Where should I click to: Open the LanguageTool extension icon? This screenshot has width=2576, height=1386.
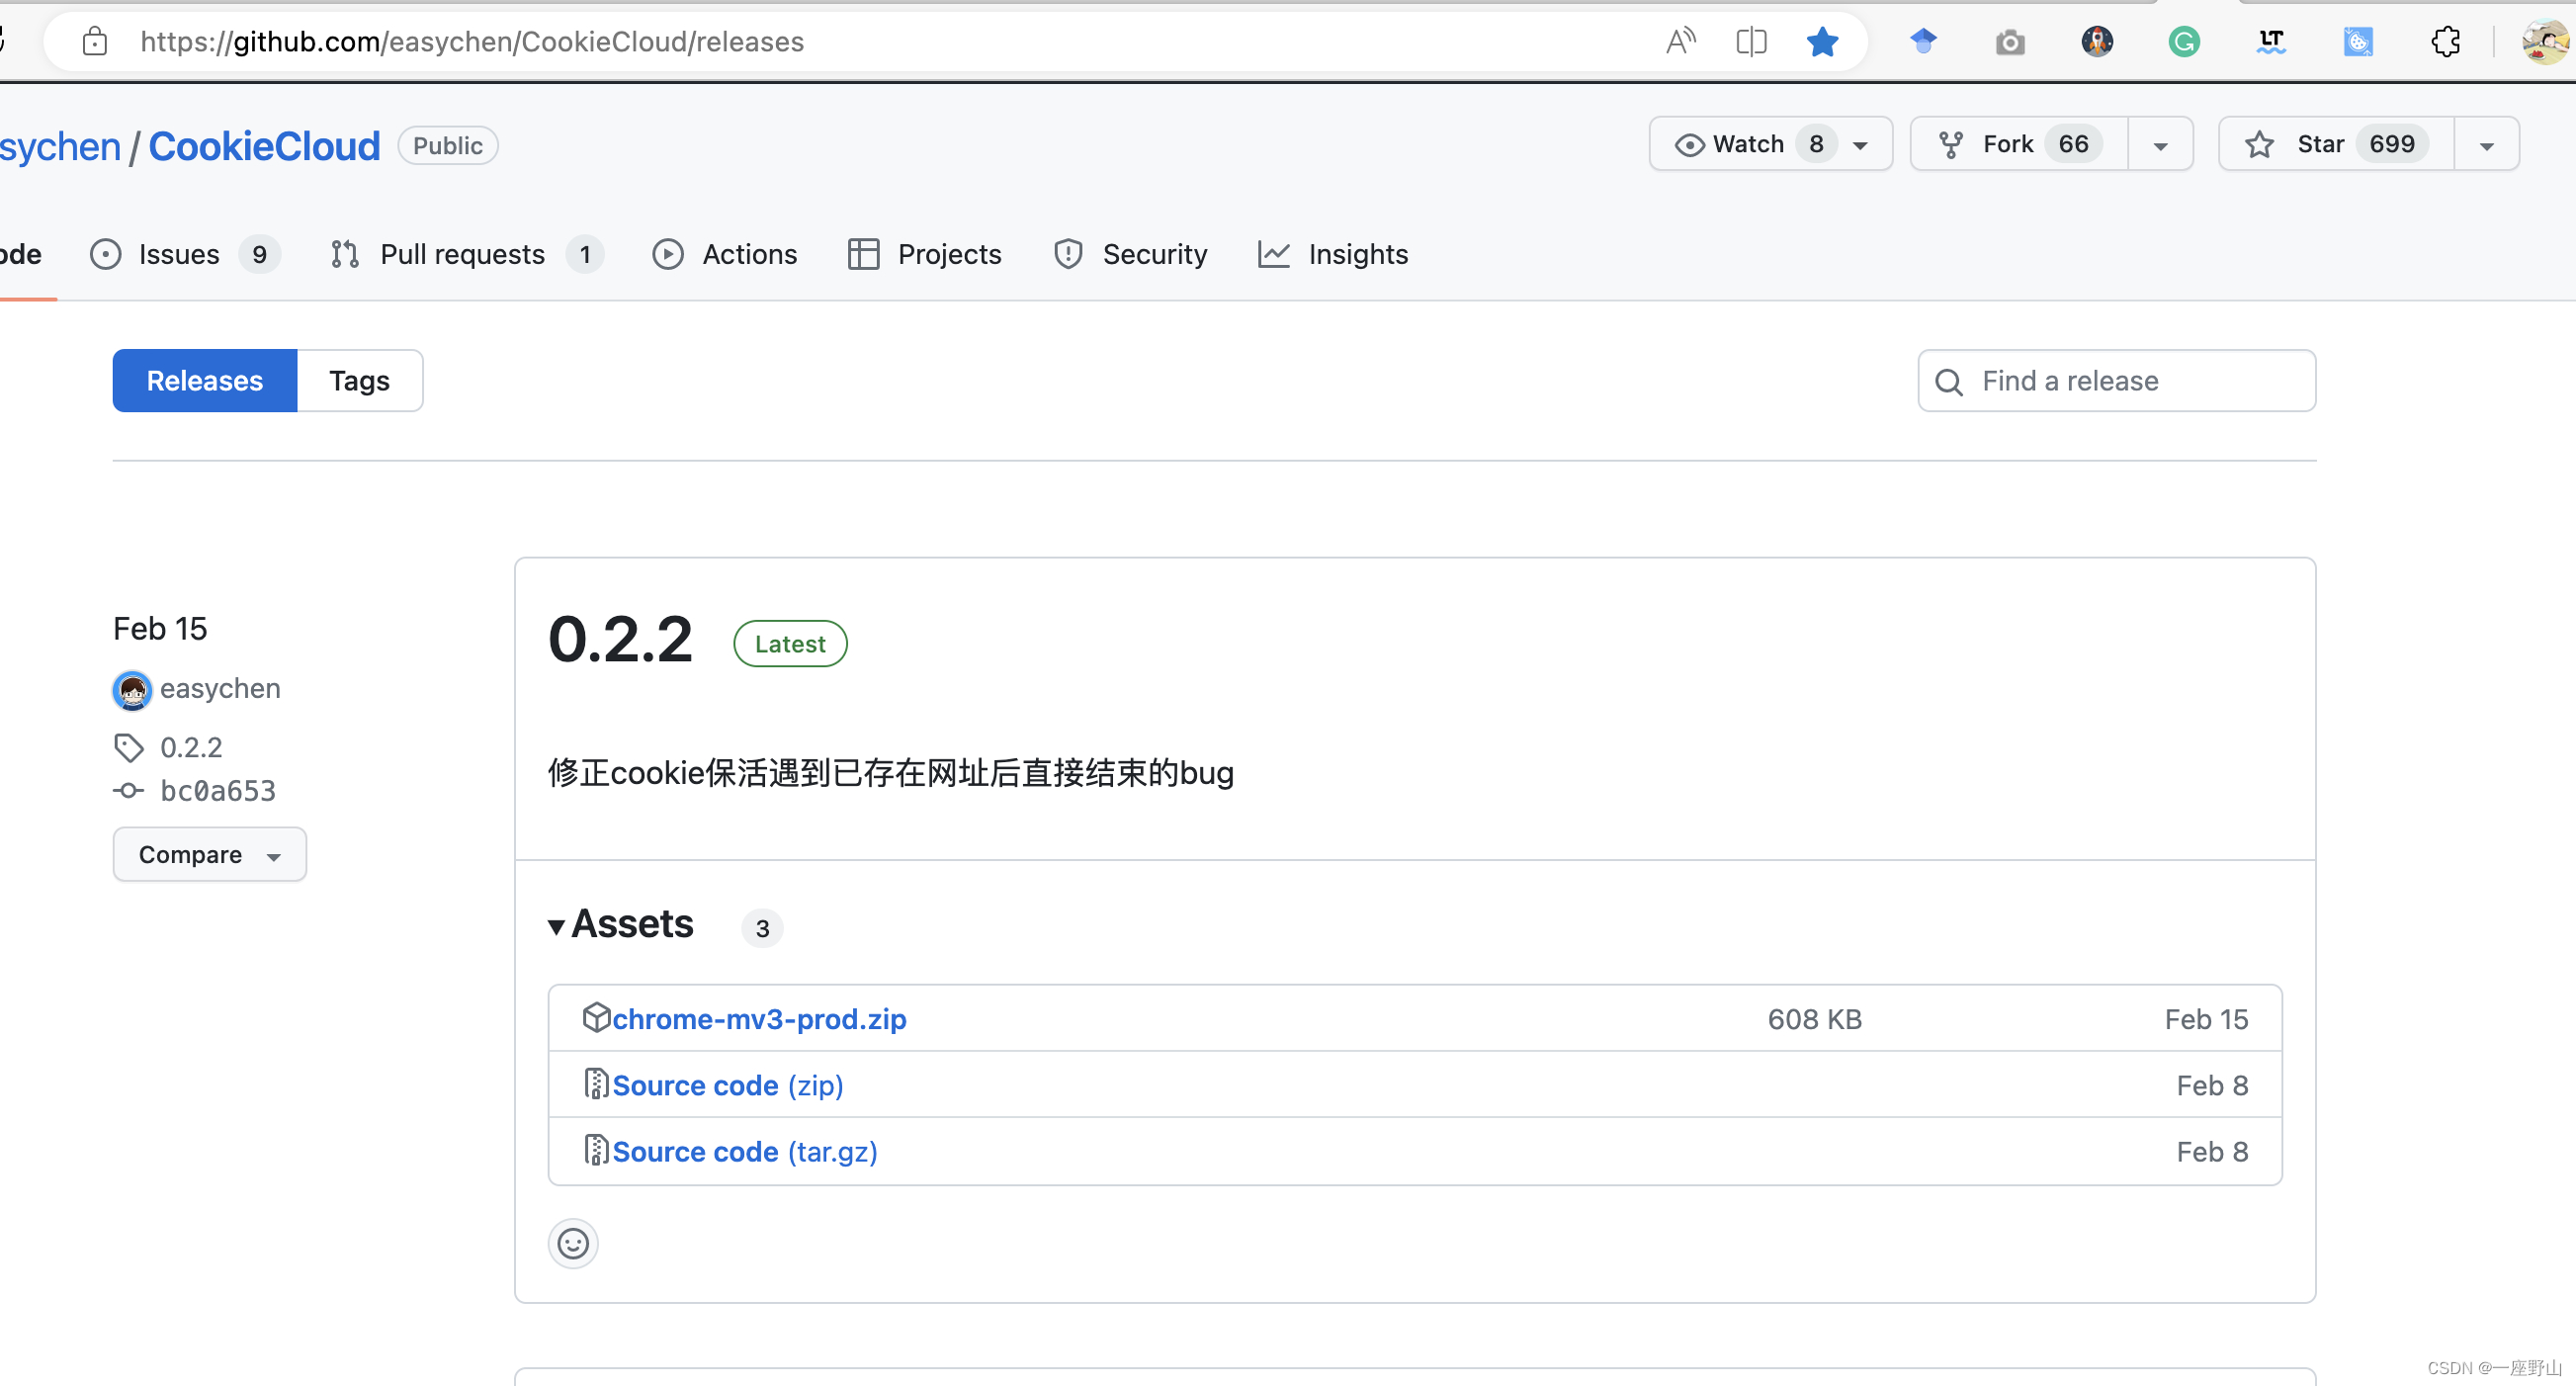(x=2271, y=41)
